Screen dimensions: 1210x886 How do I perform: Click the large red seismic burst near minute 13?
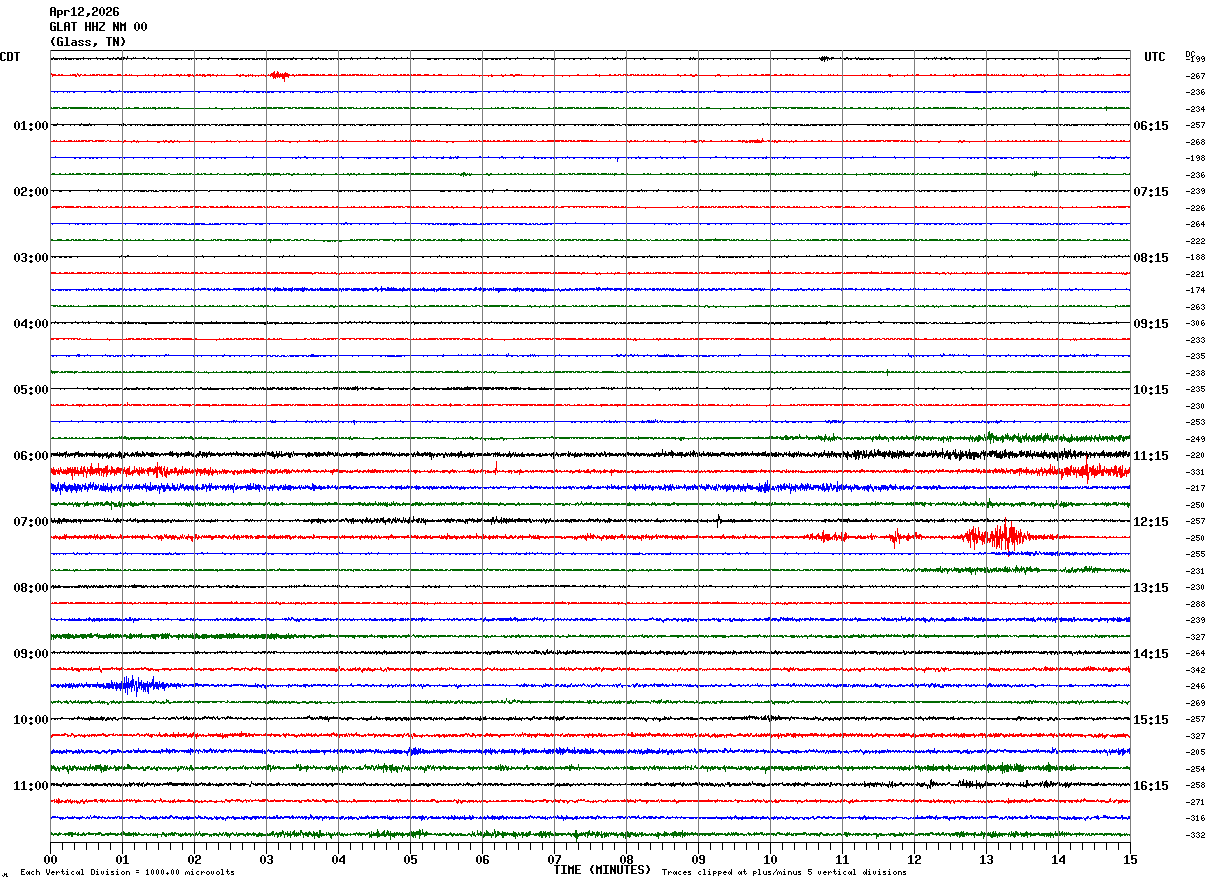[998, 537]
